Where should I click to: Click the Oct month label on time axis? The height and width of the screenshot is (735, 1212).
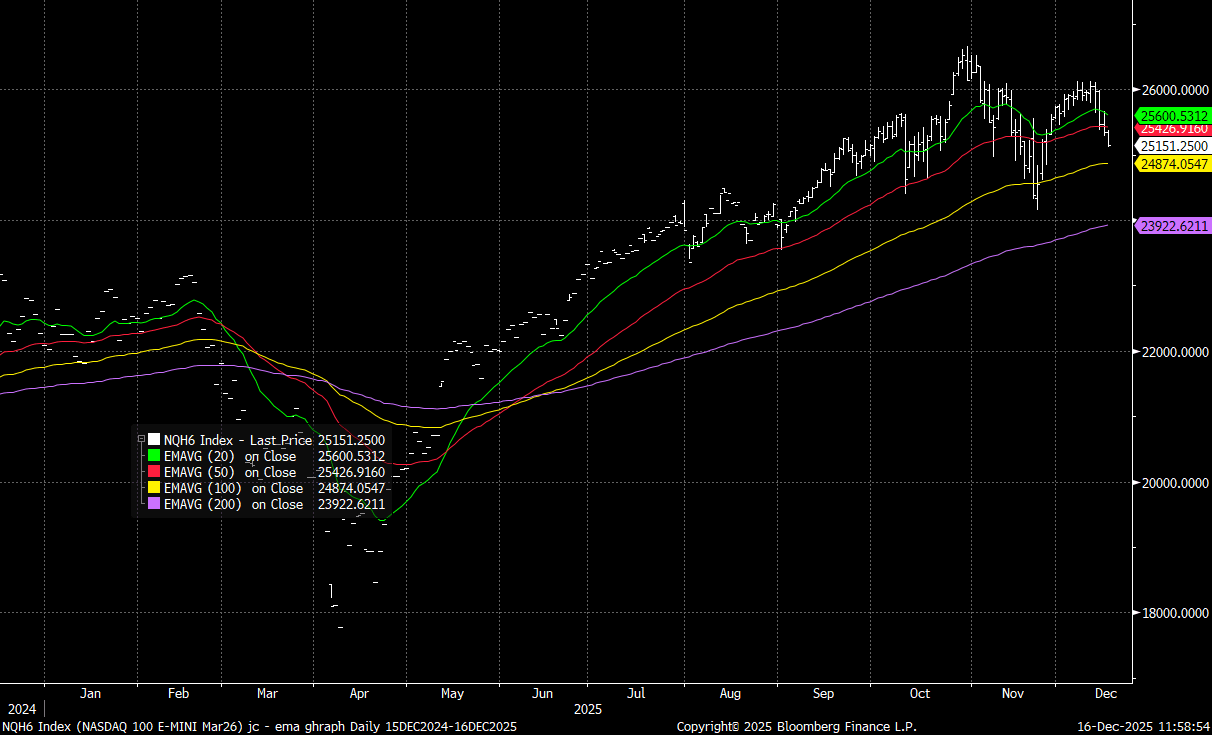919,693
